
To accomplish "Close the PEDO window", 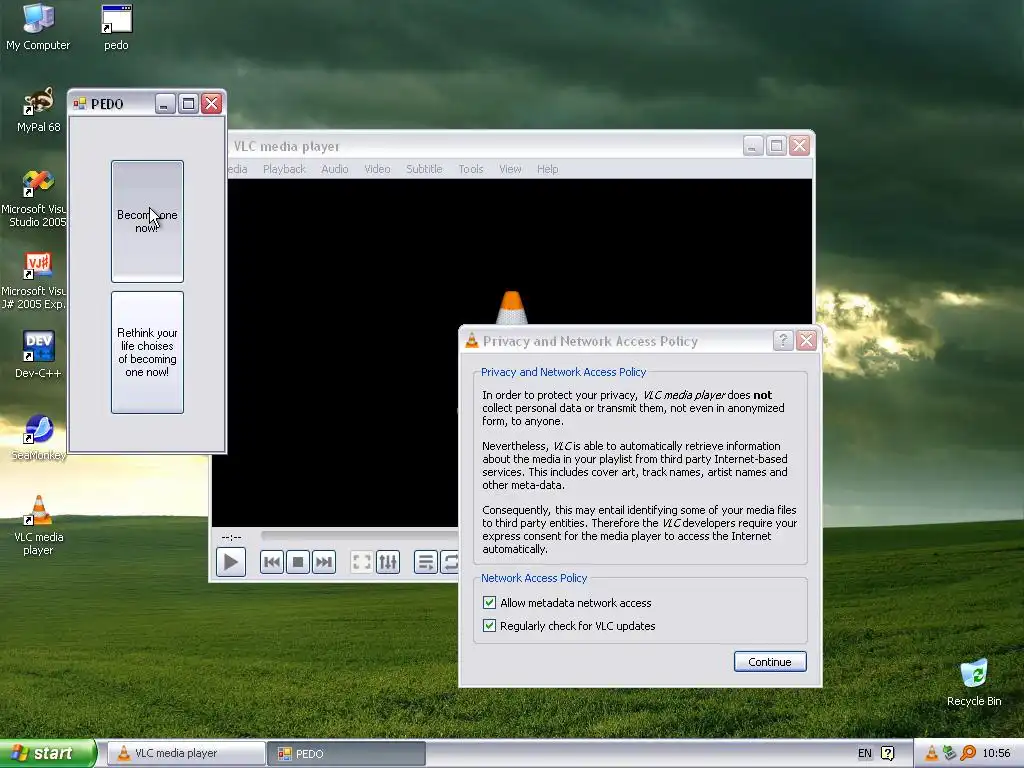I will (212, 104).
